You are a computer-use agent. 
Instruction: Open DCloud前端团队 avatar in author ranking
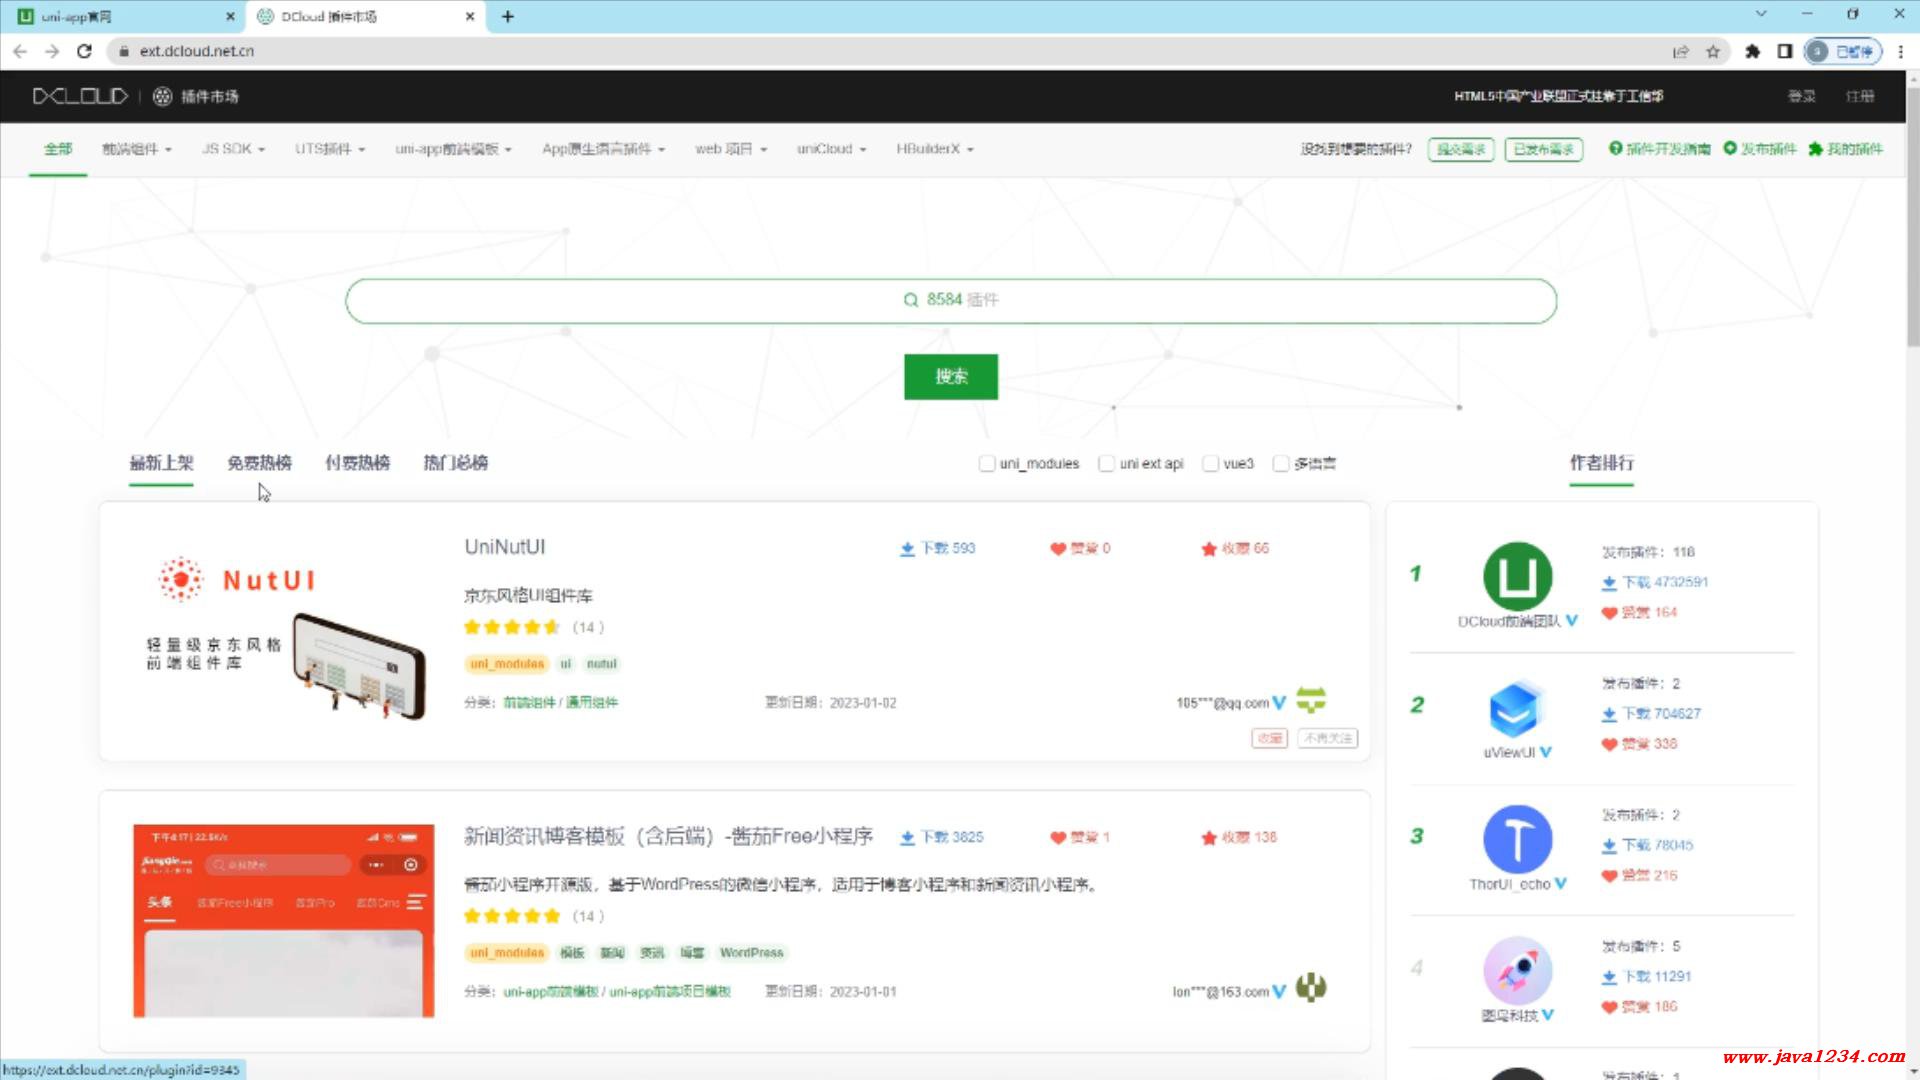point(1517,577)
